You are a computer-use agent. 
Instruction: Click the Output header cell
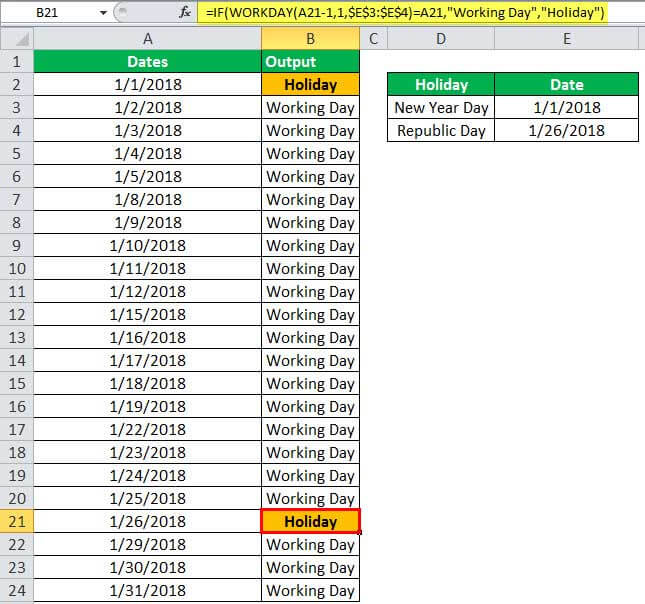click(311, 62)
